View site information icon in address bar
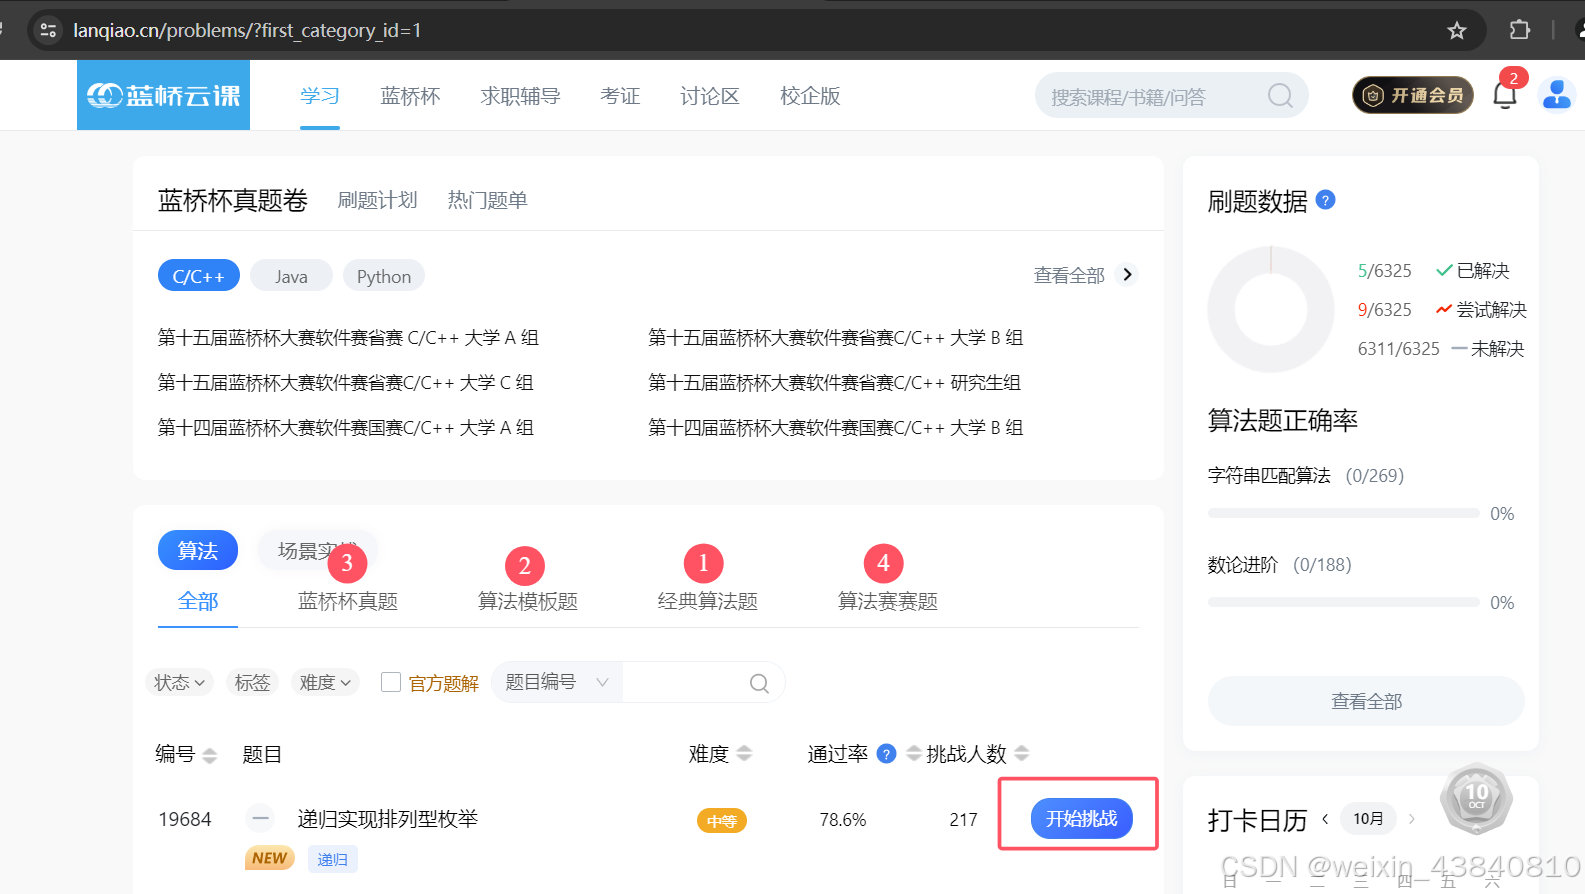 [x=48, y=30]
